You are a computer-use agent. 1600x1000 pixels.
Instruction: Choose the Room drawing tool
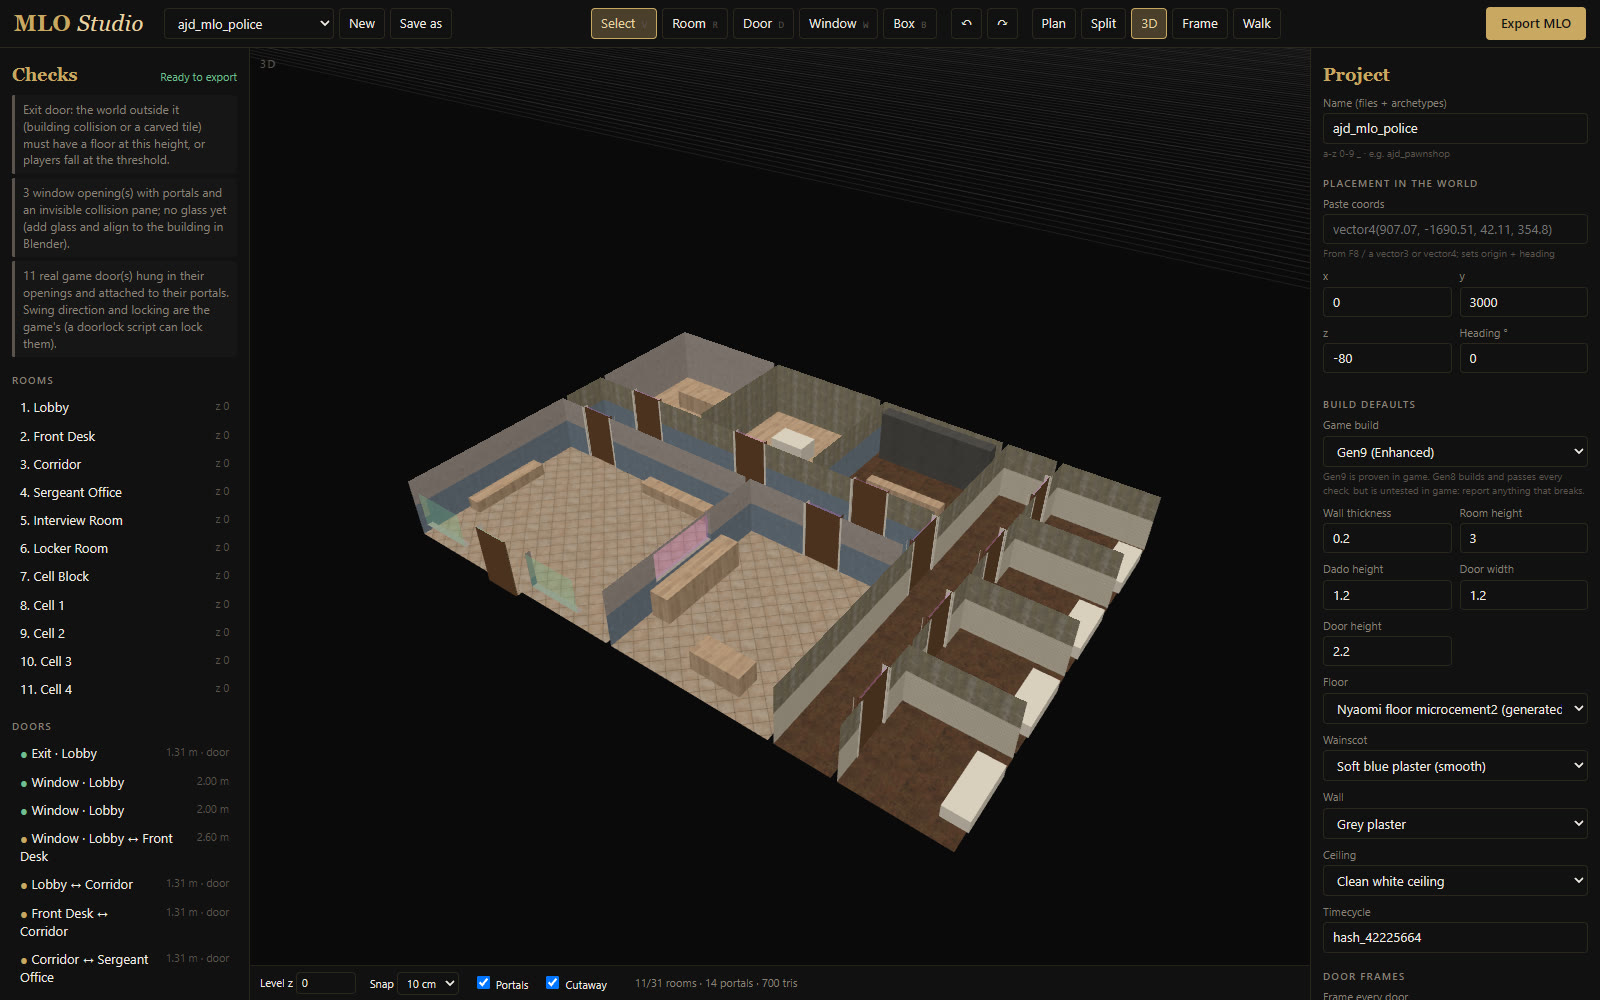tap(695, 23)
